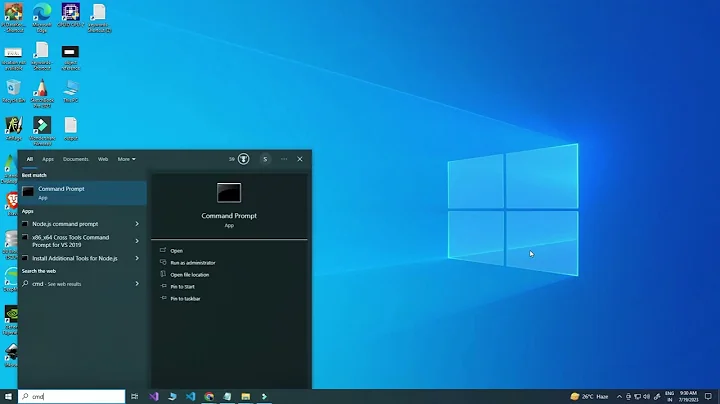Open the S account avatar
The image size is (720, 404).
(x=265, y=159)
